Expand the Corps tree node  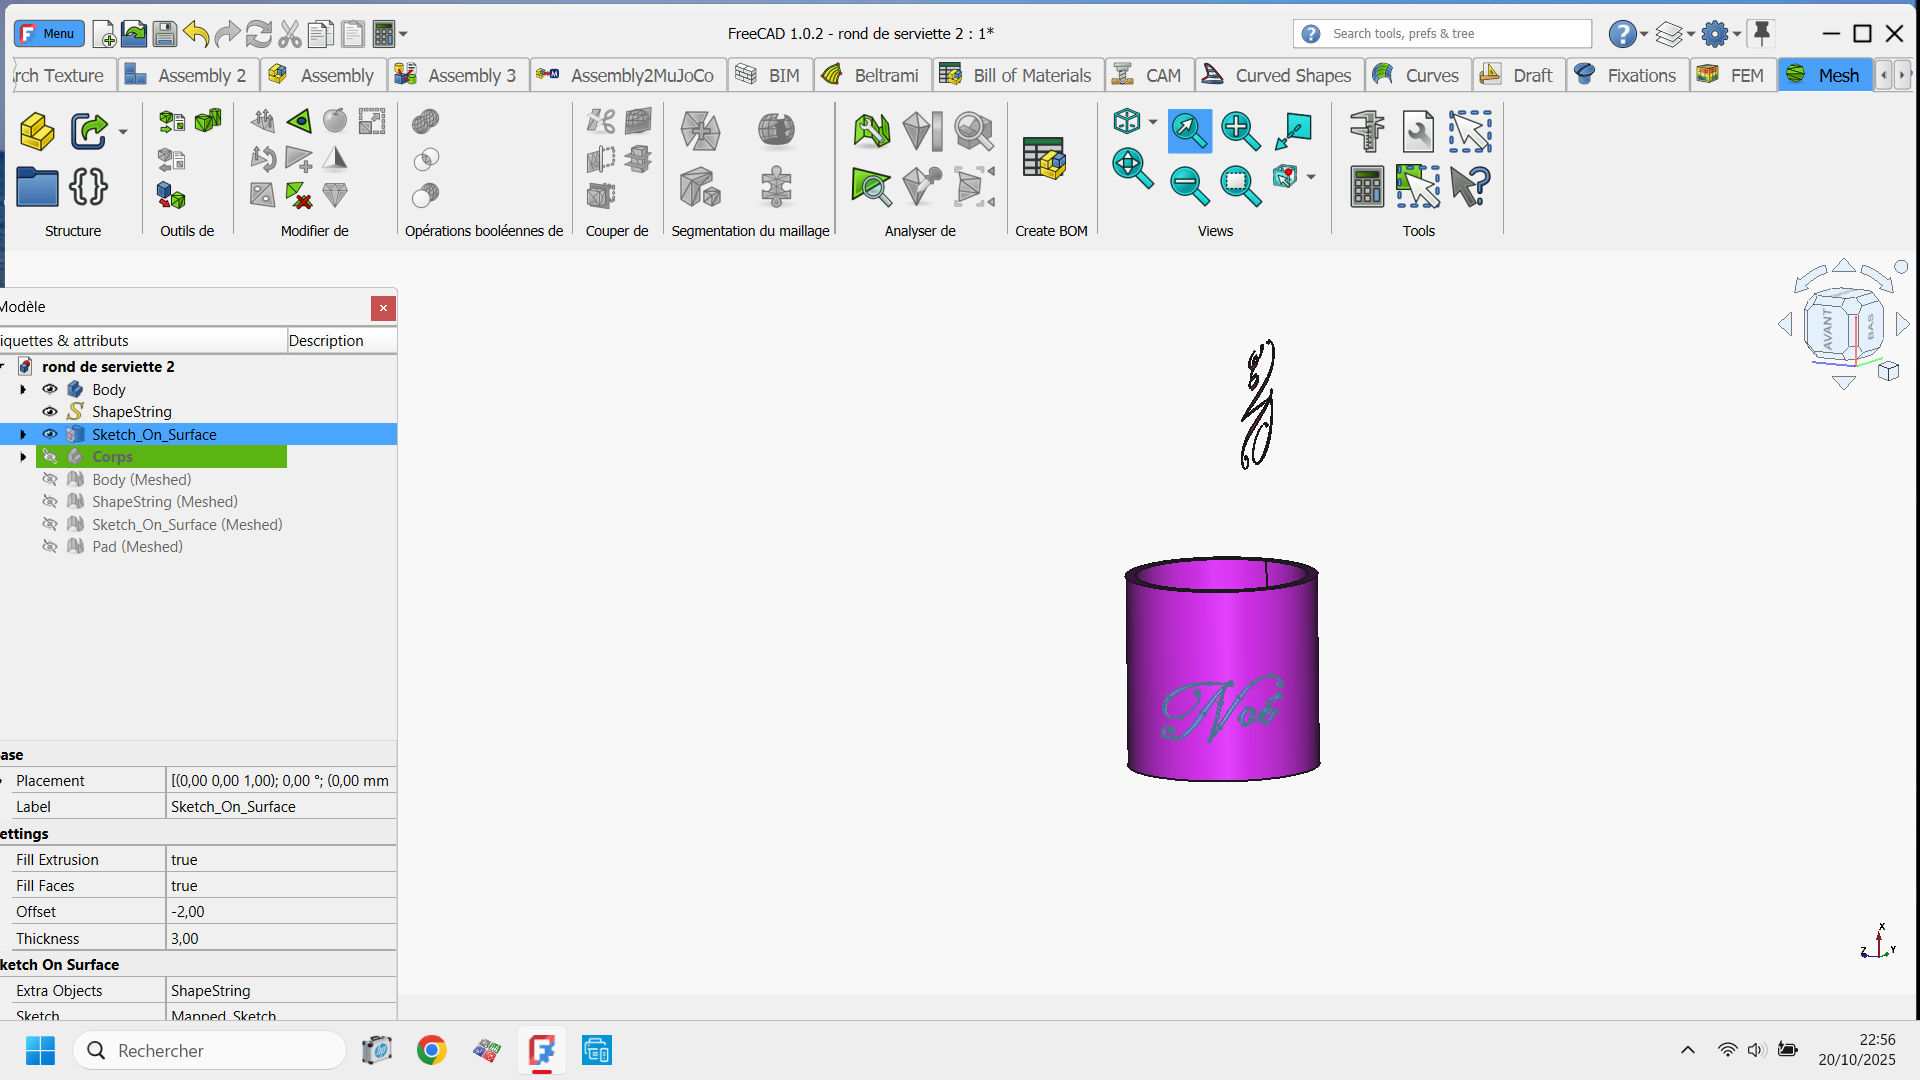pyautogui.click(x=23, y=457)
